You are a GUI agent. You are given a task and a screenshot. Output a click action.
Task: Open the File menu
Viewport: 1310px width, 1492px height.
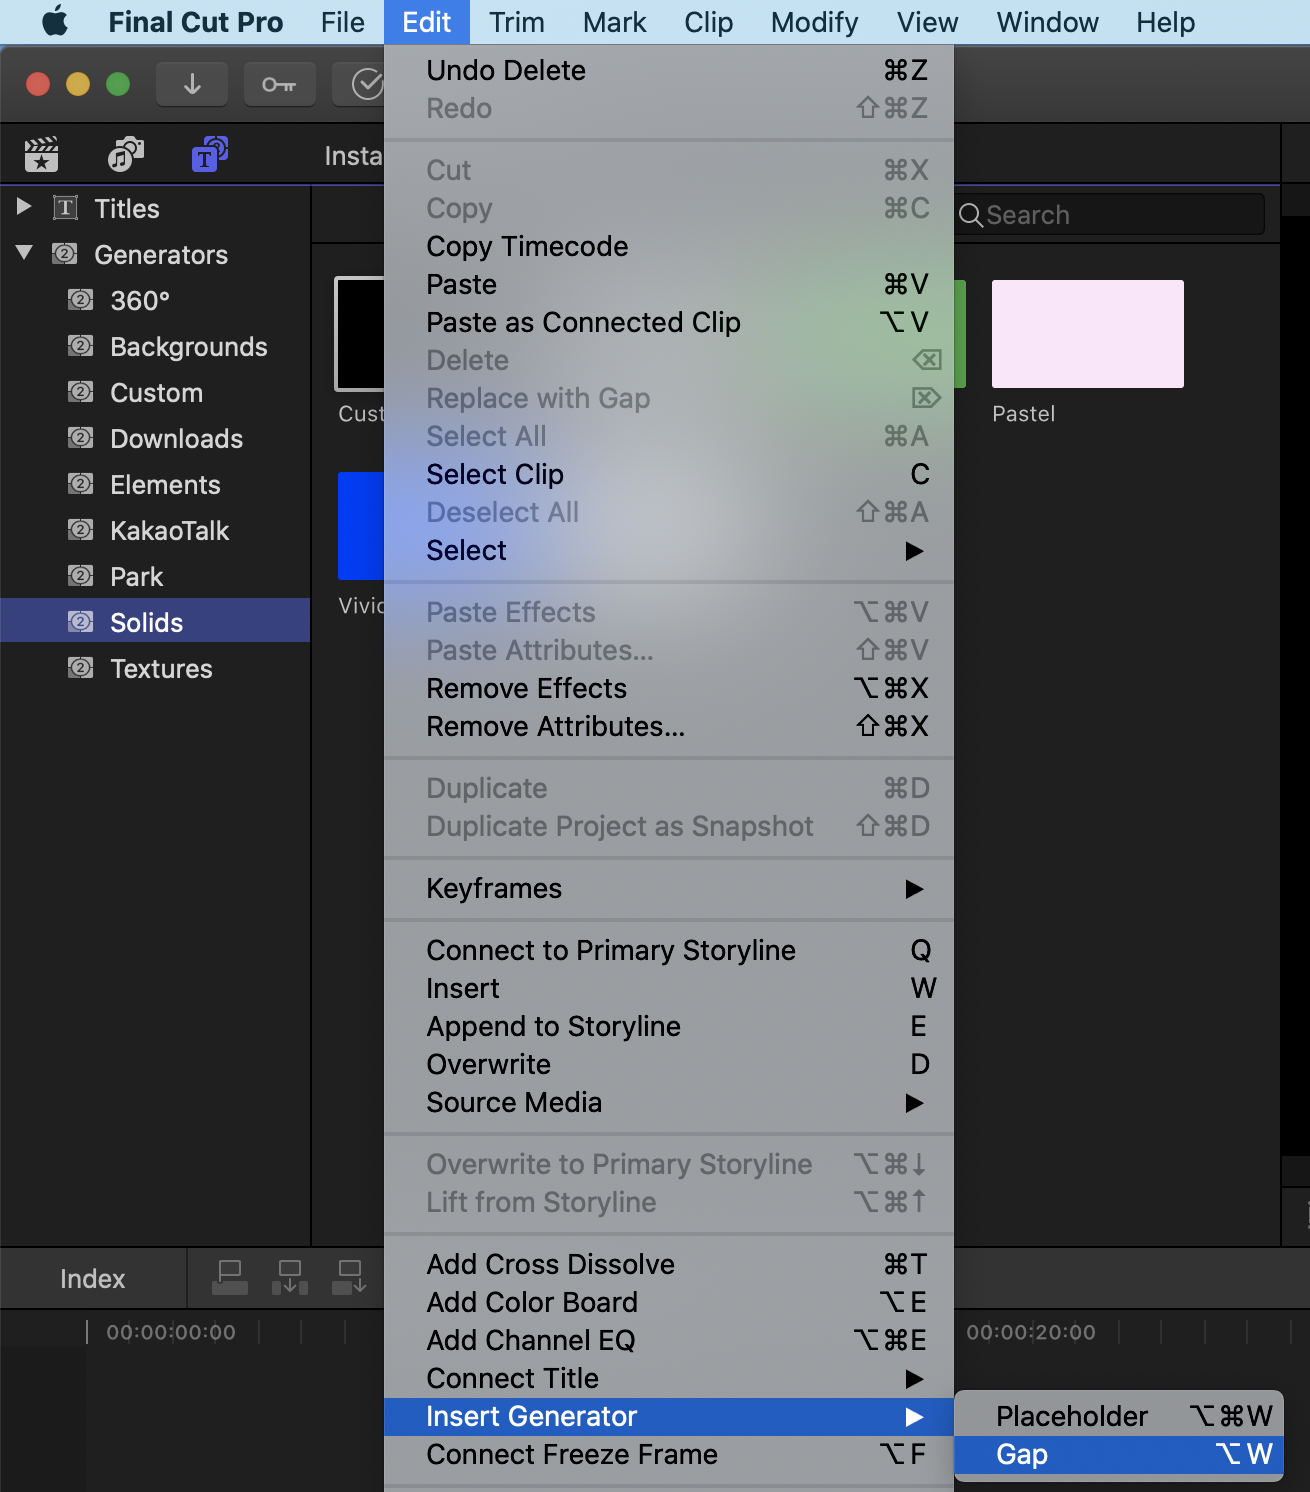(x=343, y=22)
